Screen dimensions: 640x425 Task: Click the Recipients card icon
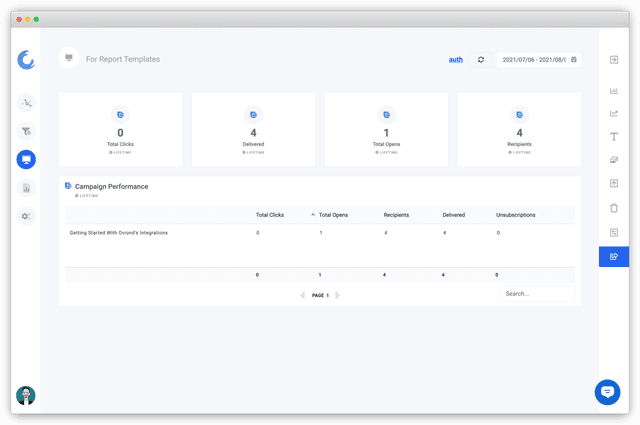point(520,115)
